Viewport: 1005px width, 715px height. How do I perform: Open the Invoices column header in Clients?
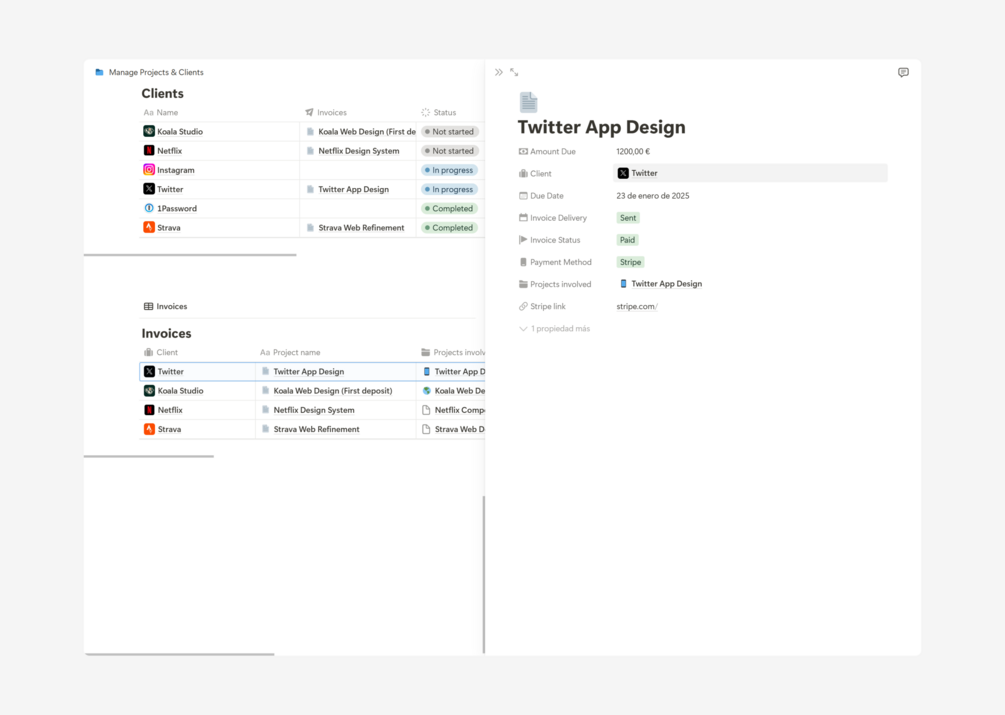click(326, 112)
